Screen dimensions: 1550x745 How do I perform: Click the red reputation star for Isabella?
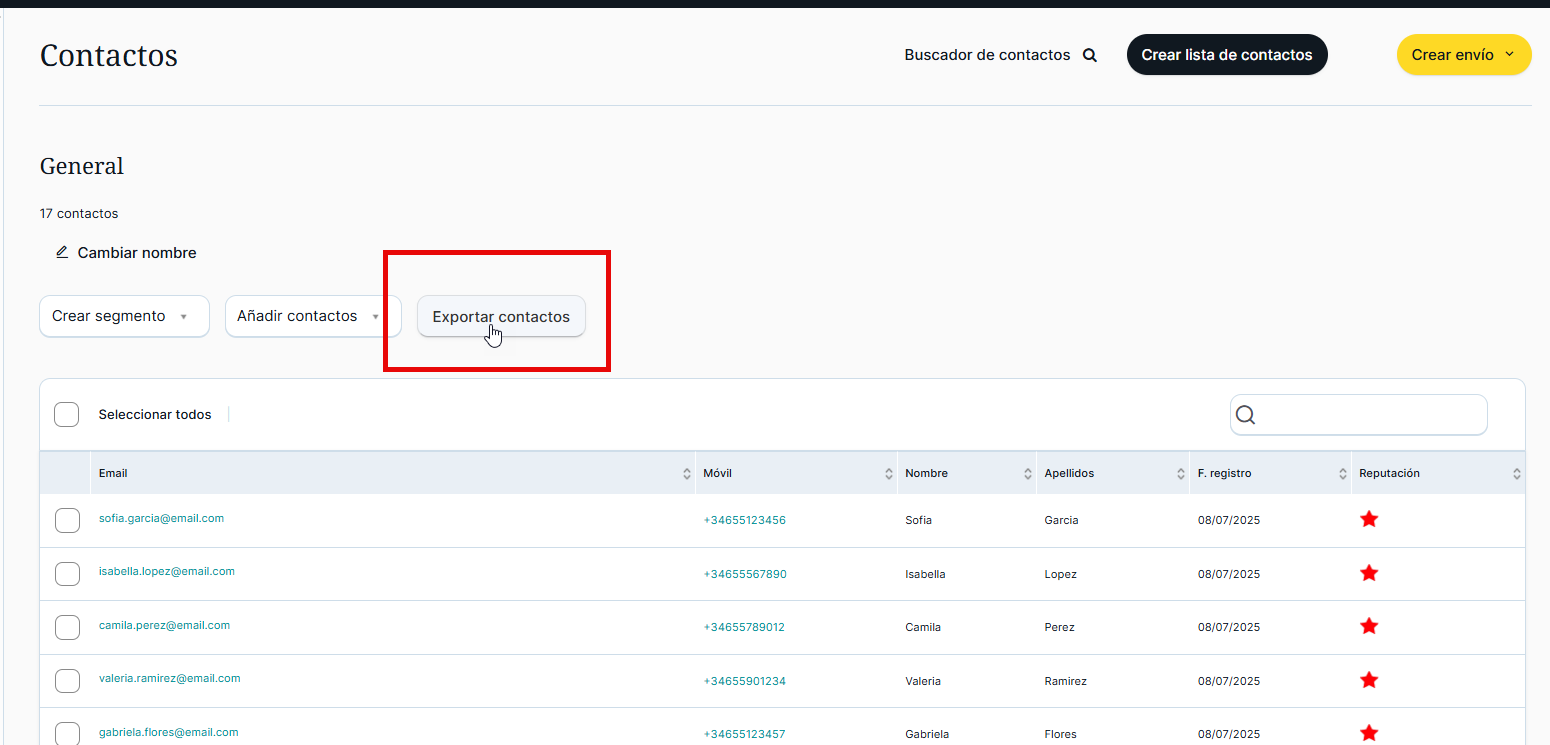(x=1369, y=573)
